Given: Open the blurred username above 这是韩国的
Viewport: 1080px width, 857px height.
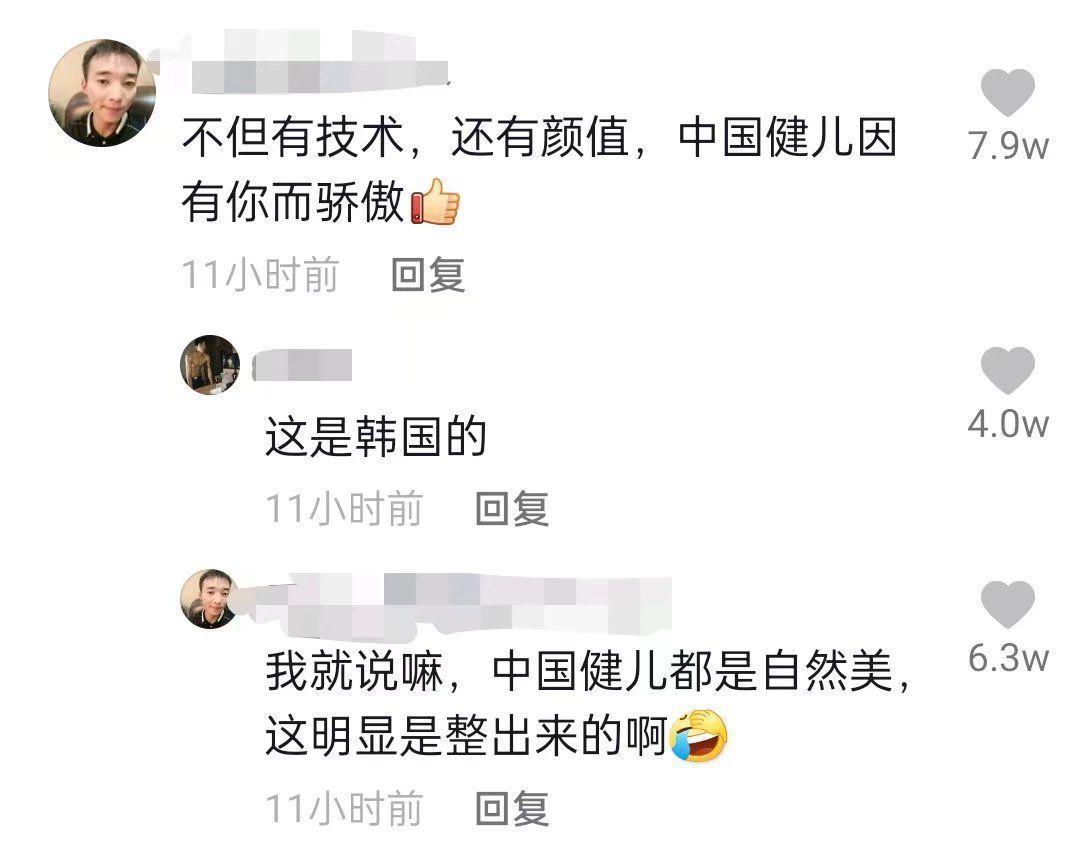Looking at the screenshot, I should coord(302,365).
